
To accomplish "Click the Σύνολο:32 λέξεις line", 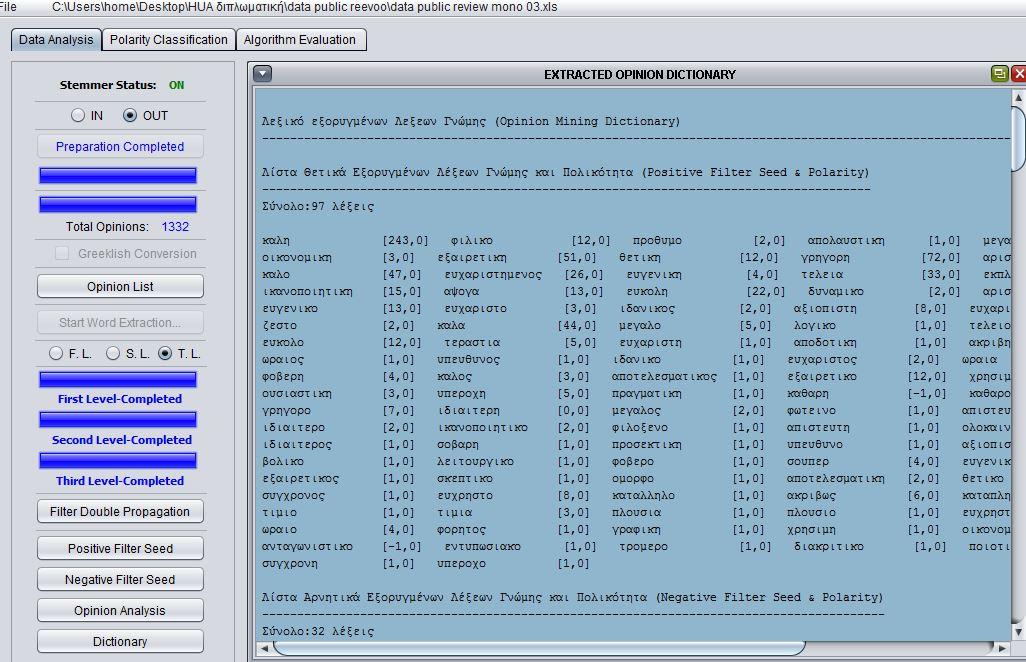I will point(318,632).
